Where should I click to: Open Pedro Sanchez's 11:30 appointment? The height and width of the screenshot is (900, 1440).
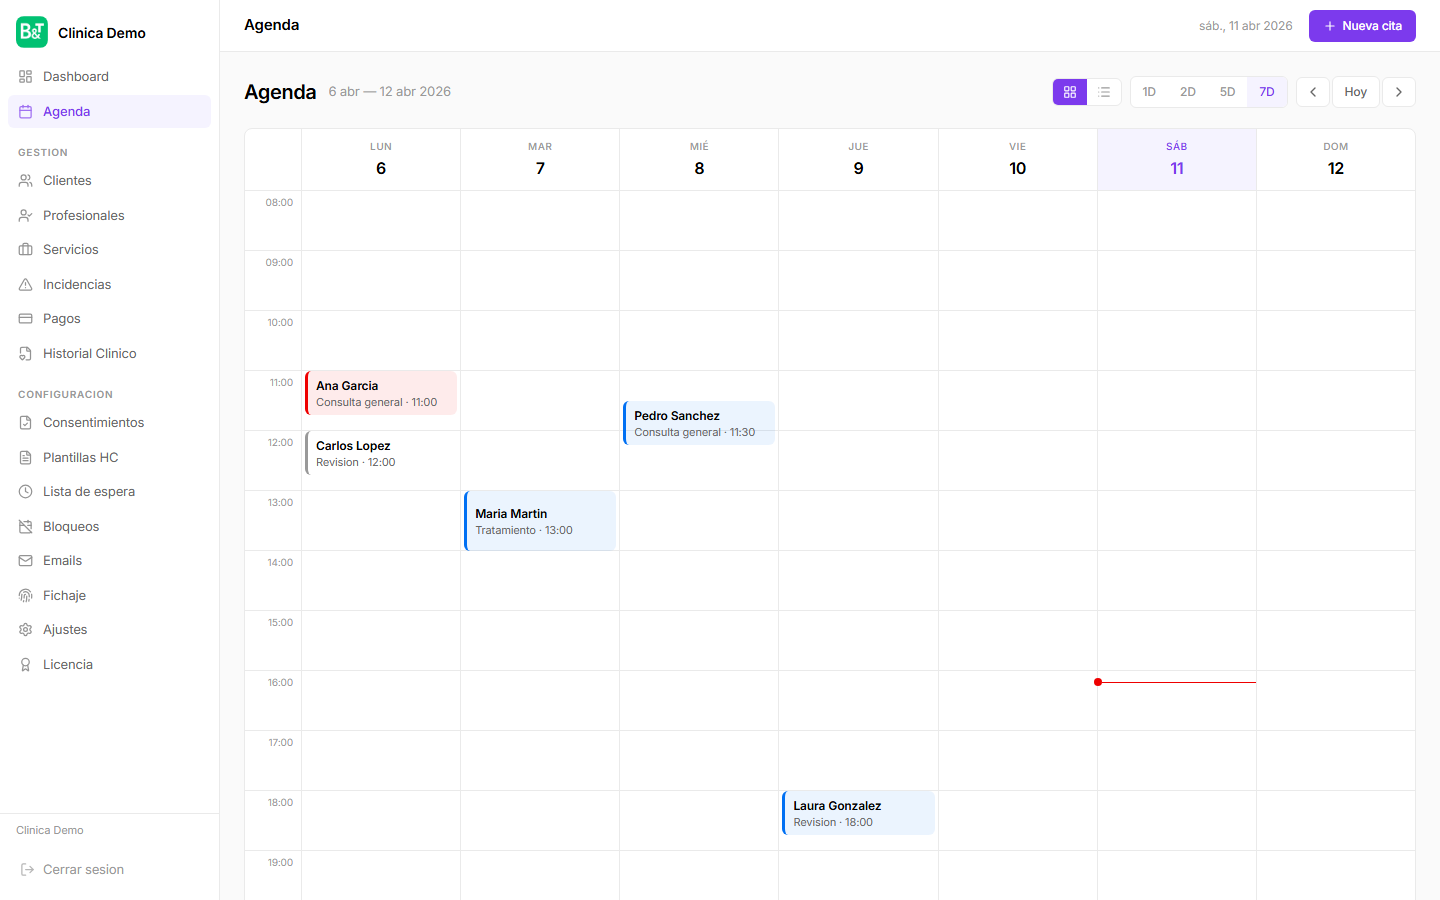coord(699,423)
